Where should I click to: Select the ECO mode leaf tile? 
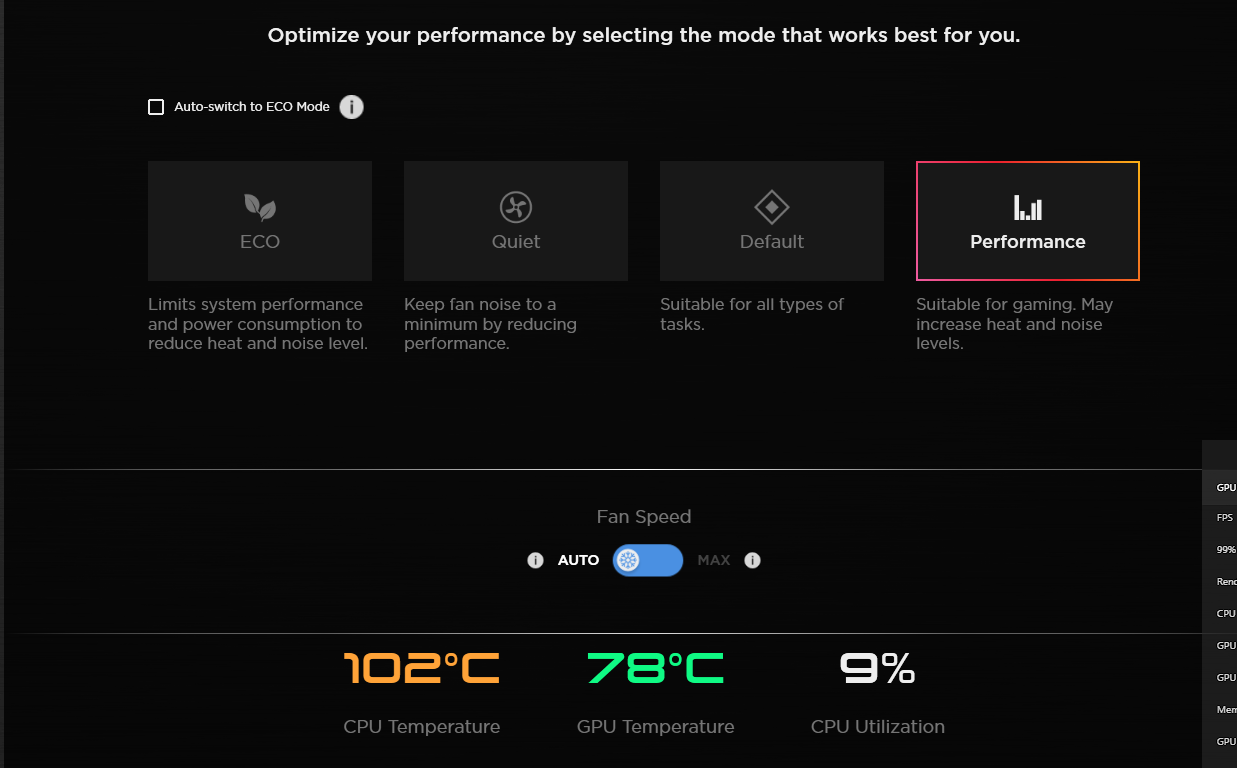[x=260, y=221]
